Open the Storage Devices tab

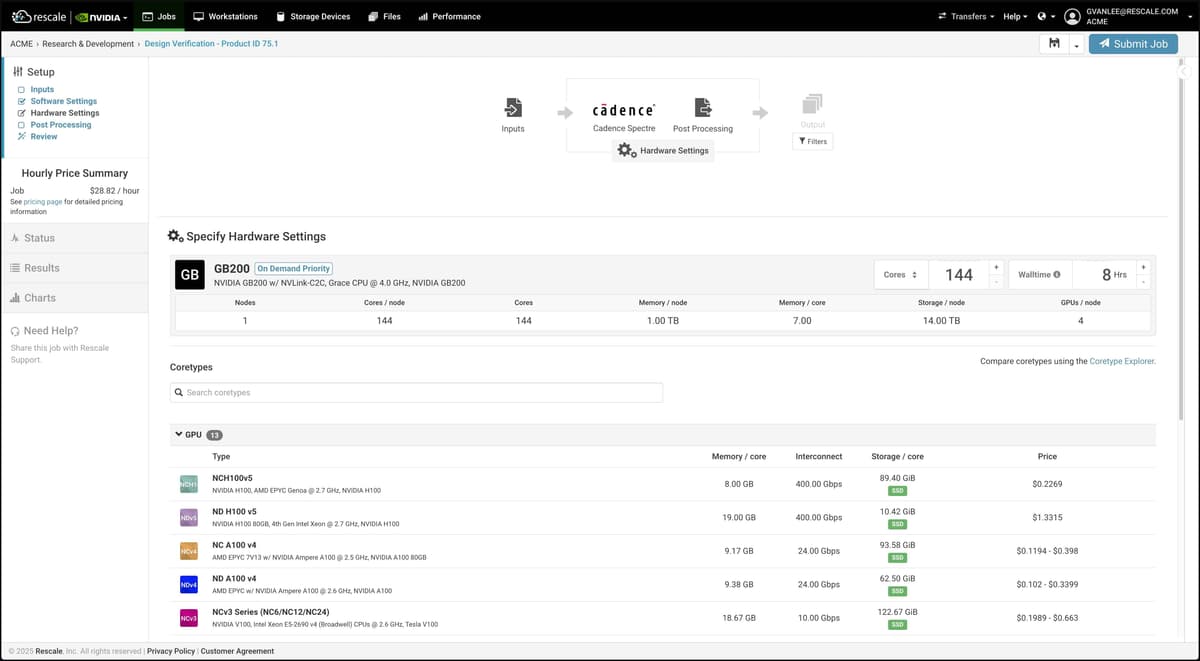(313, 17)
